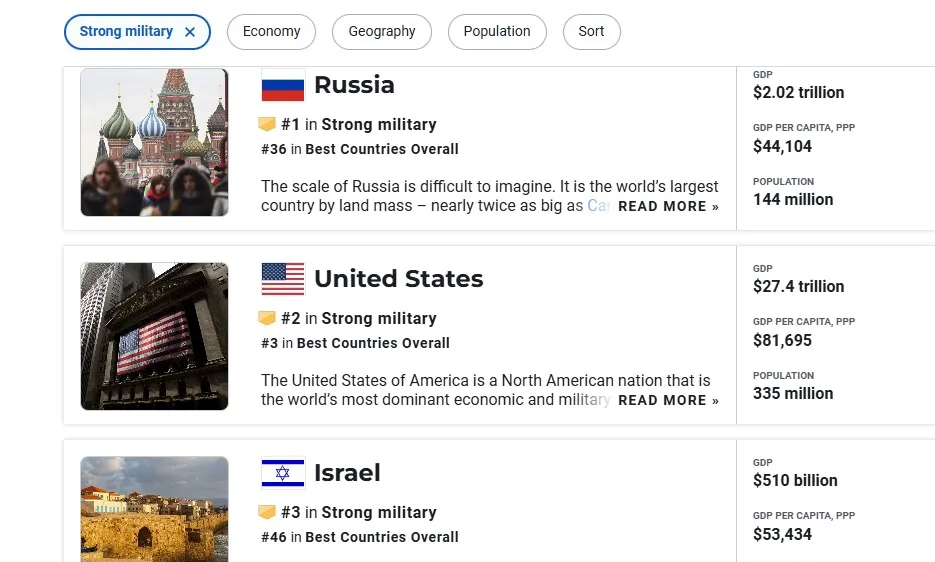Open the Russia country heading
935x562 pixels.
354,85
